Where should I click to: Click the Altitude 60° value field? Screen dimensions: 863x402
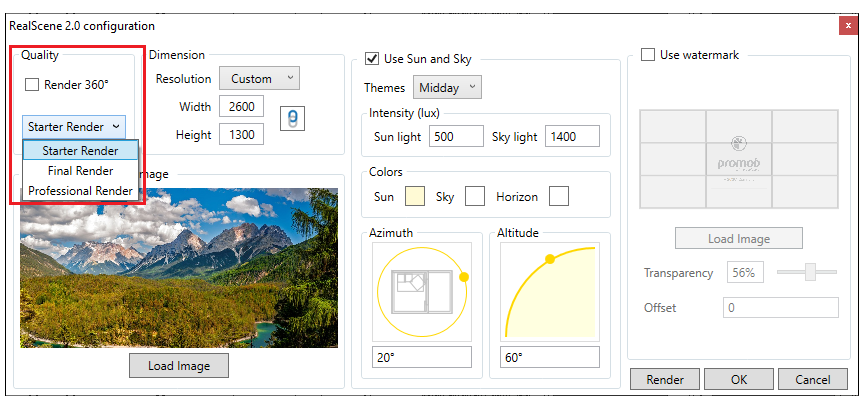click(549, 357)
